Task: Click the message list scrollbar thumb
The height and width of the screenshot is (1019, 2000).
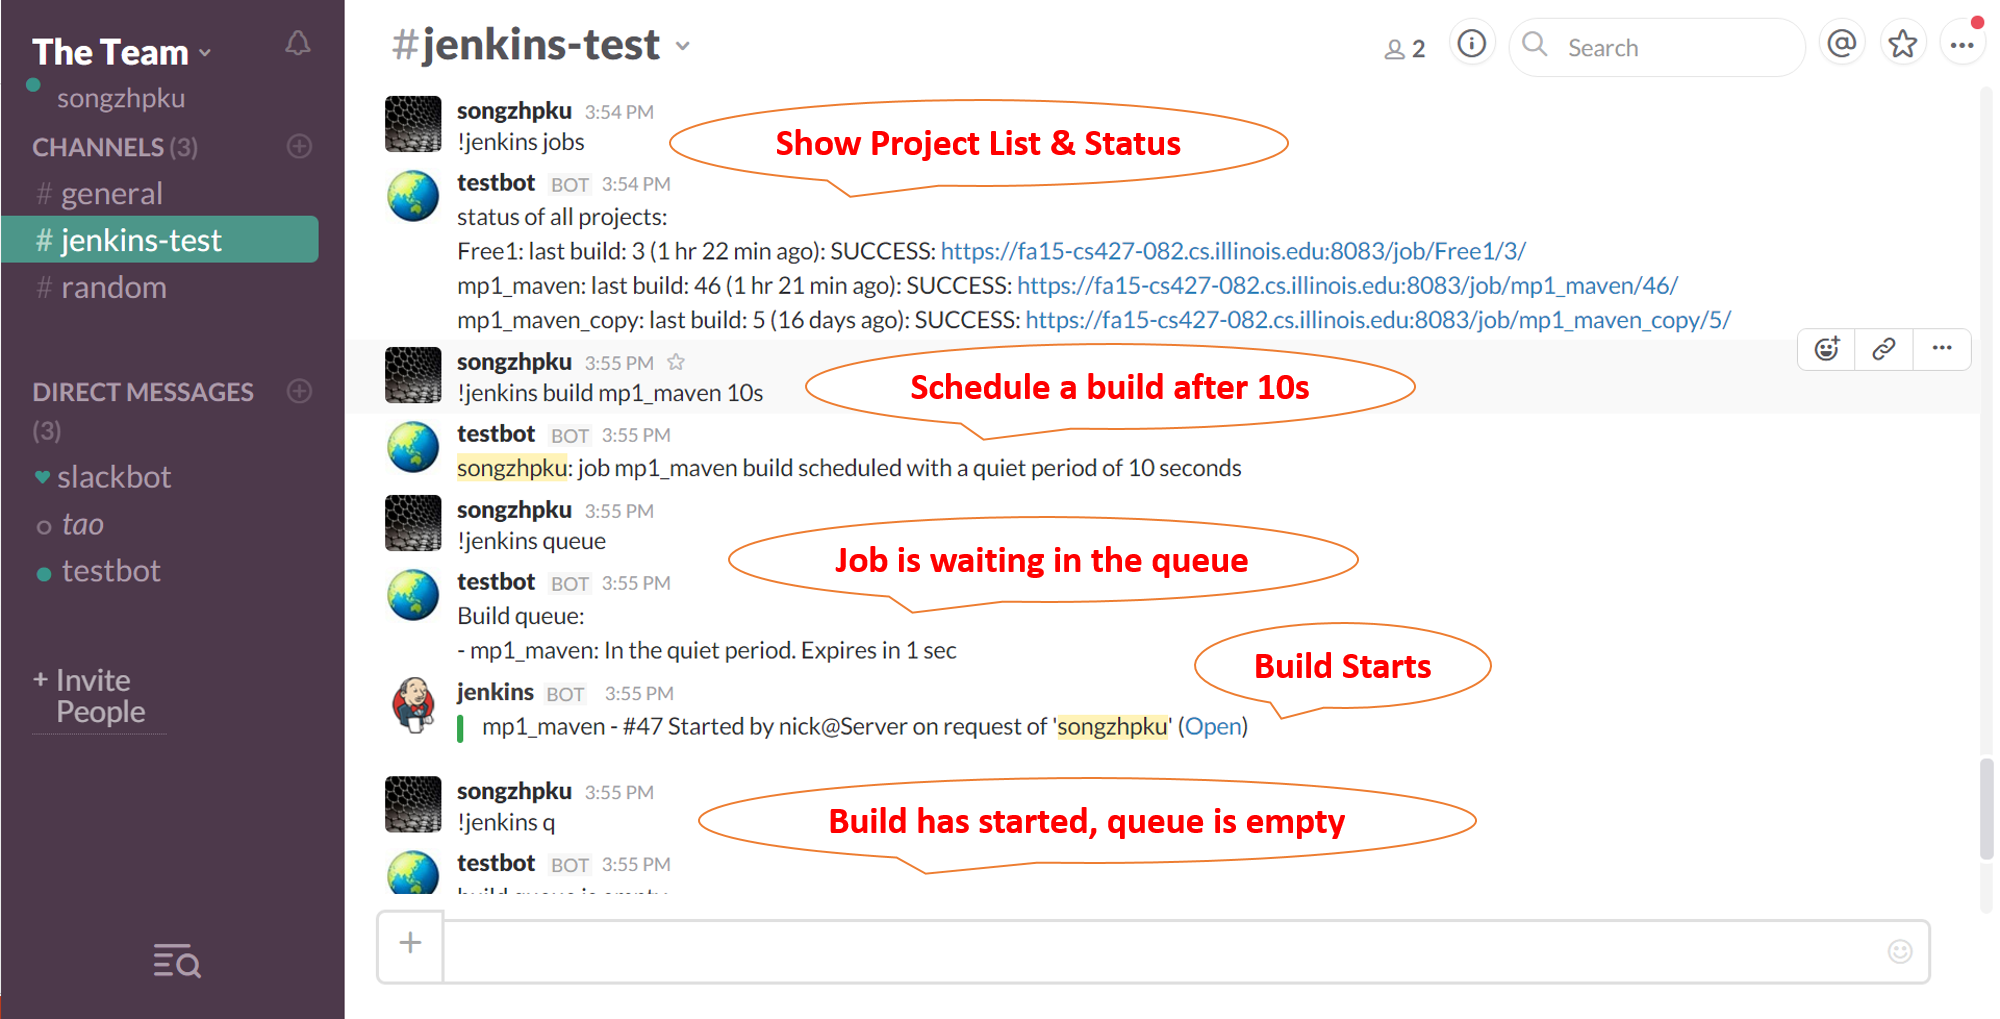Action: tap(1986, 810)
